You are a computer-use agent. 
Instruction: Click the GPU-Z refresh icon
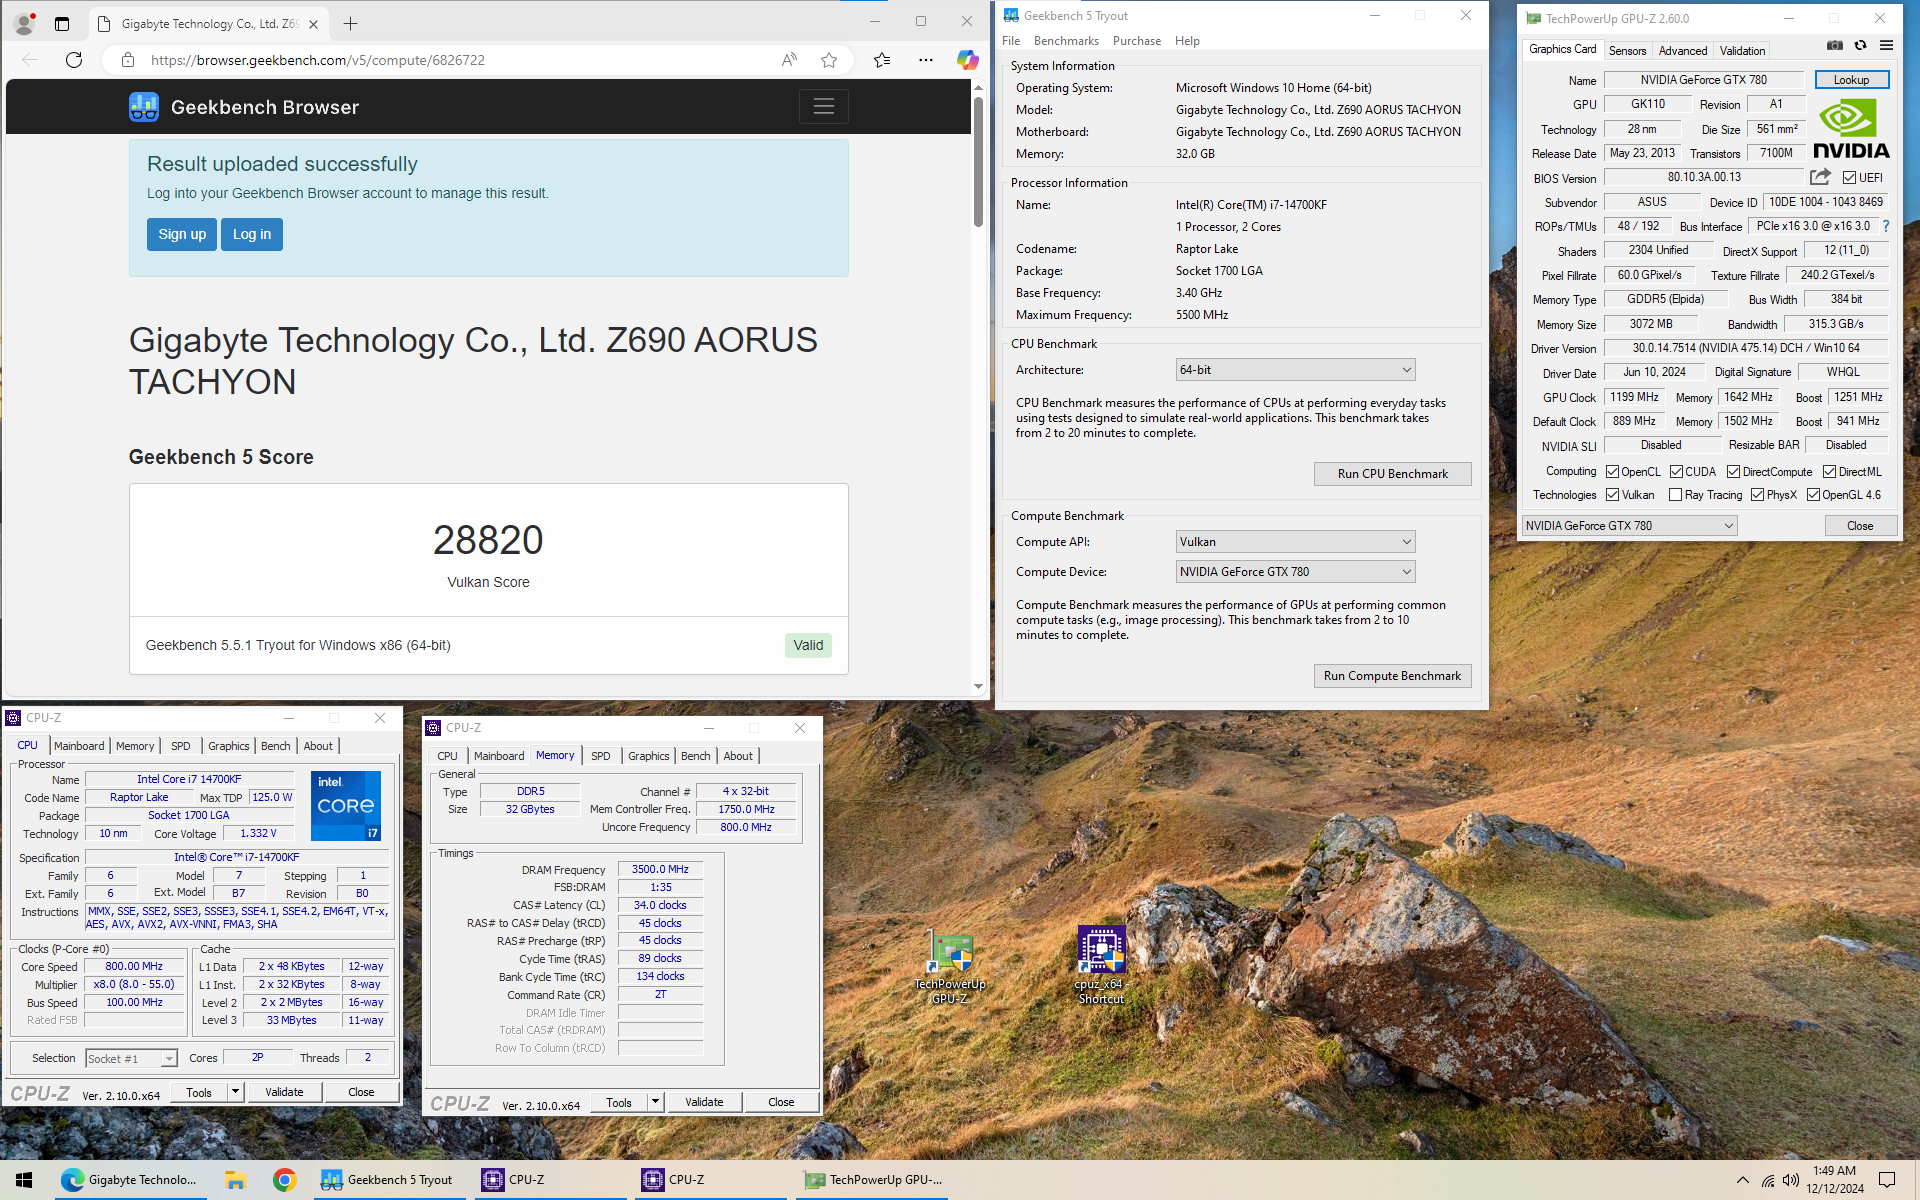(x=1861, y=46)
